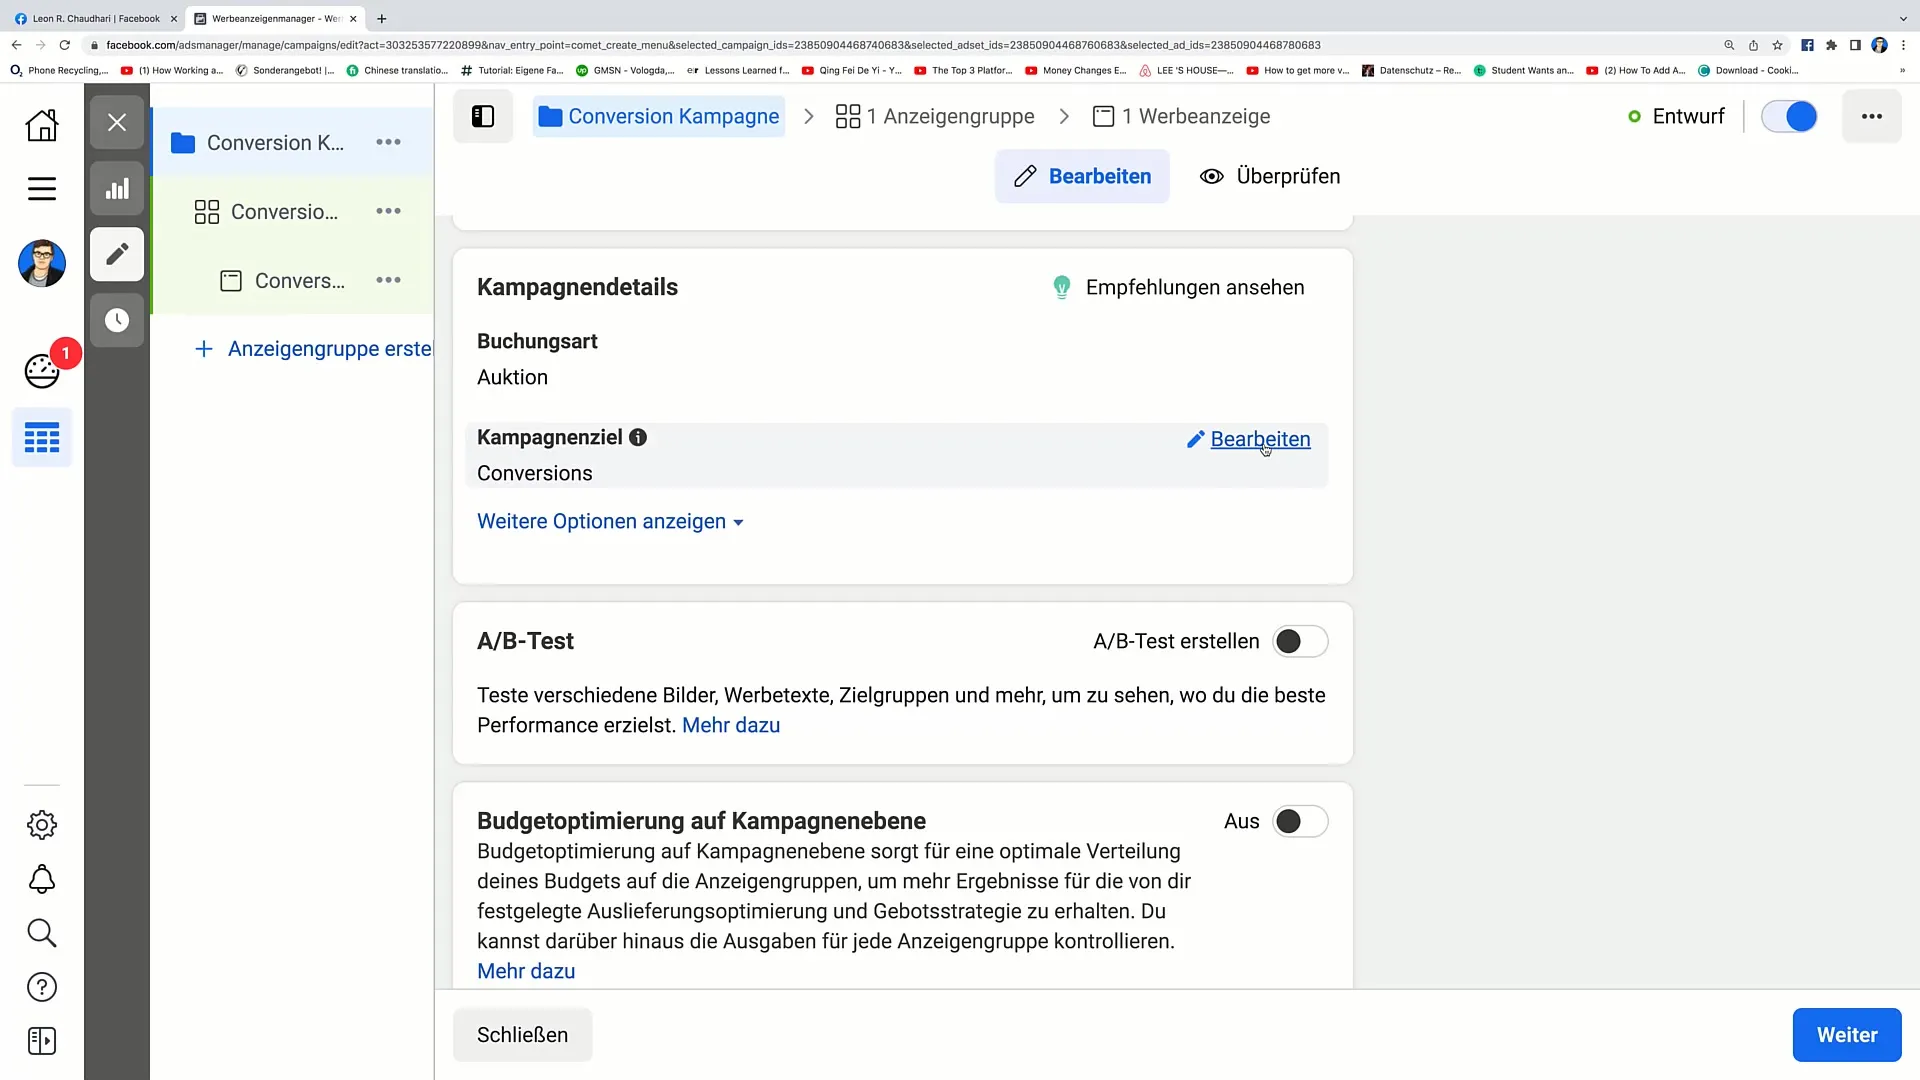This screenshot has width=1920, height=1080.
Task: Open the Ads Manager table grid icon
Action: pos(42,438)
